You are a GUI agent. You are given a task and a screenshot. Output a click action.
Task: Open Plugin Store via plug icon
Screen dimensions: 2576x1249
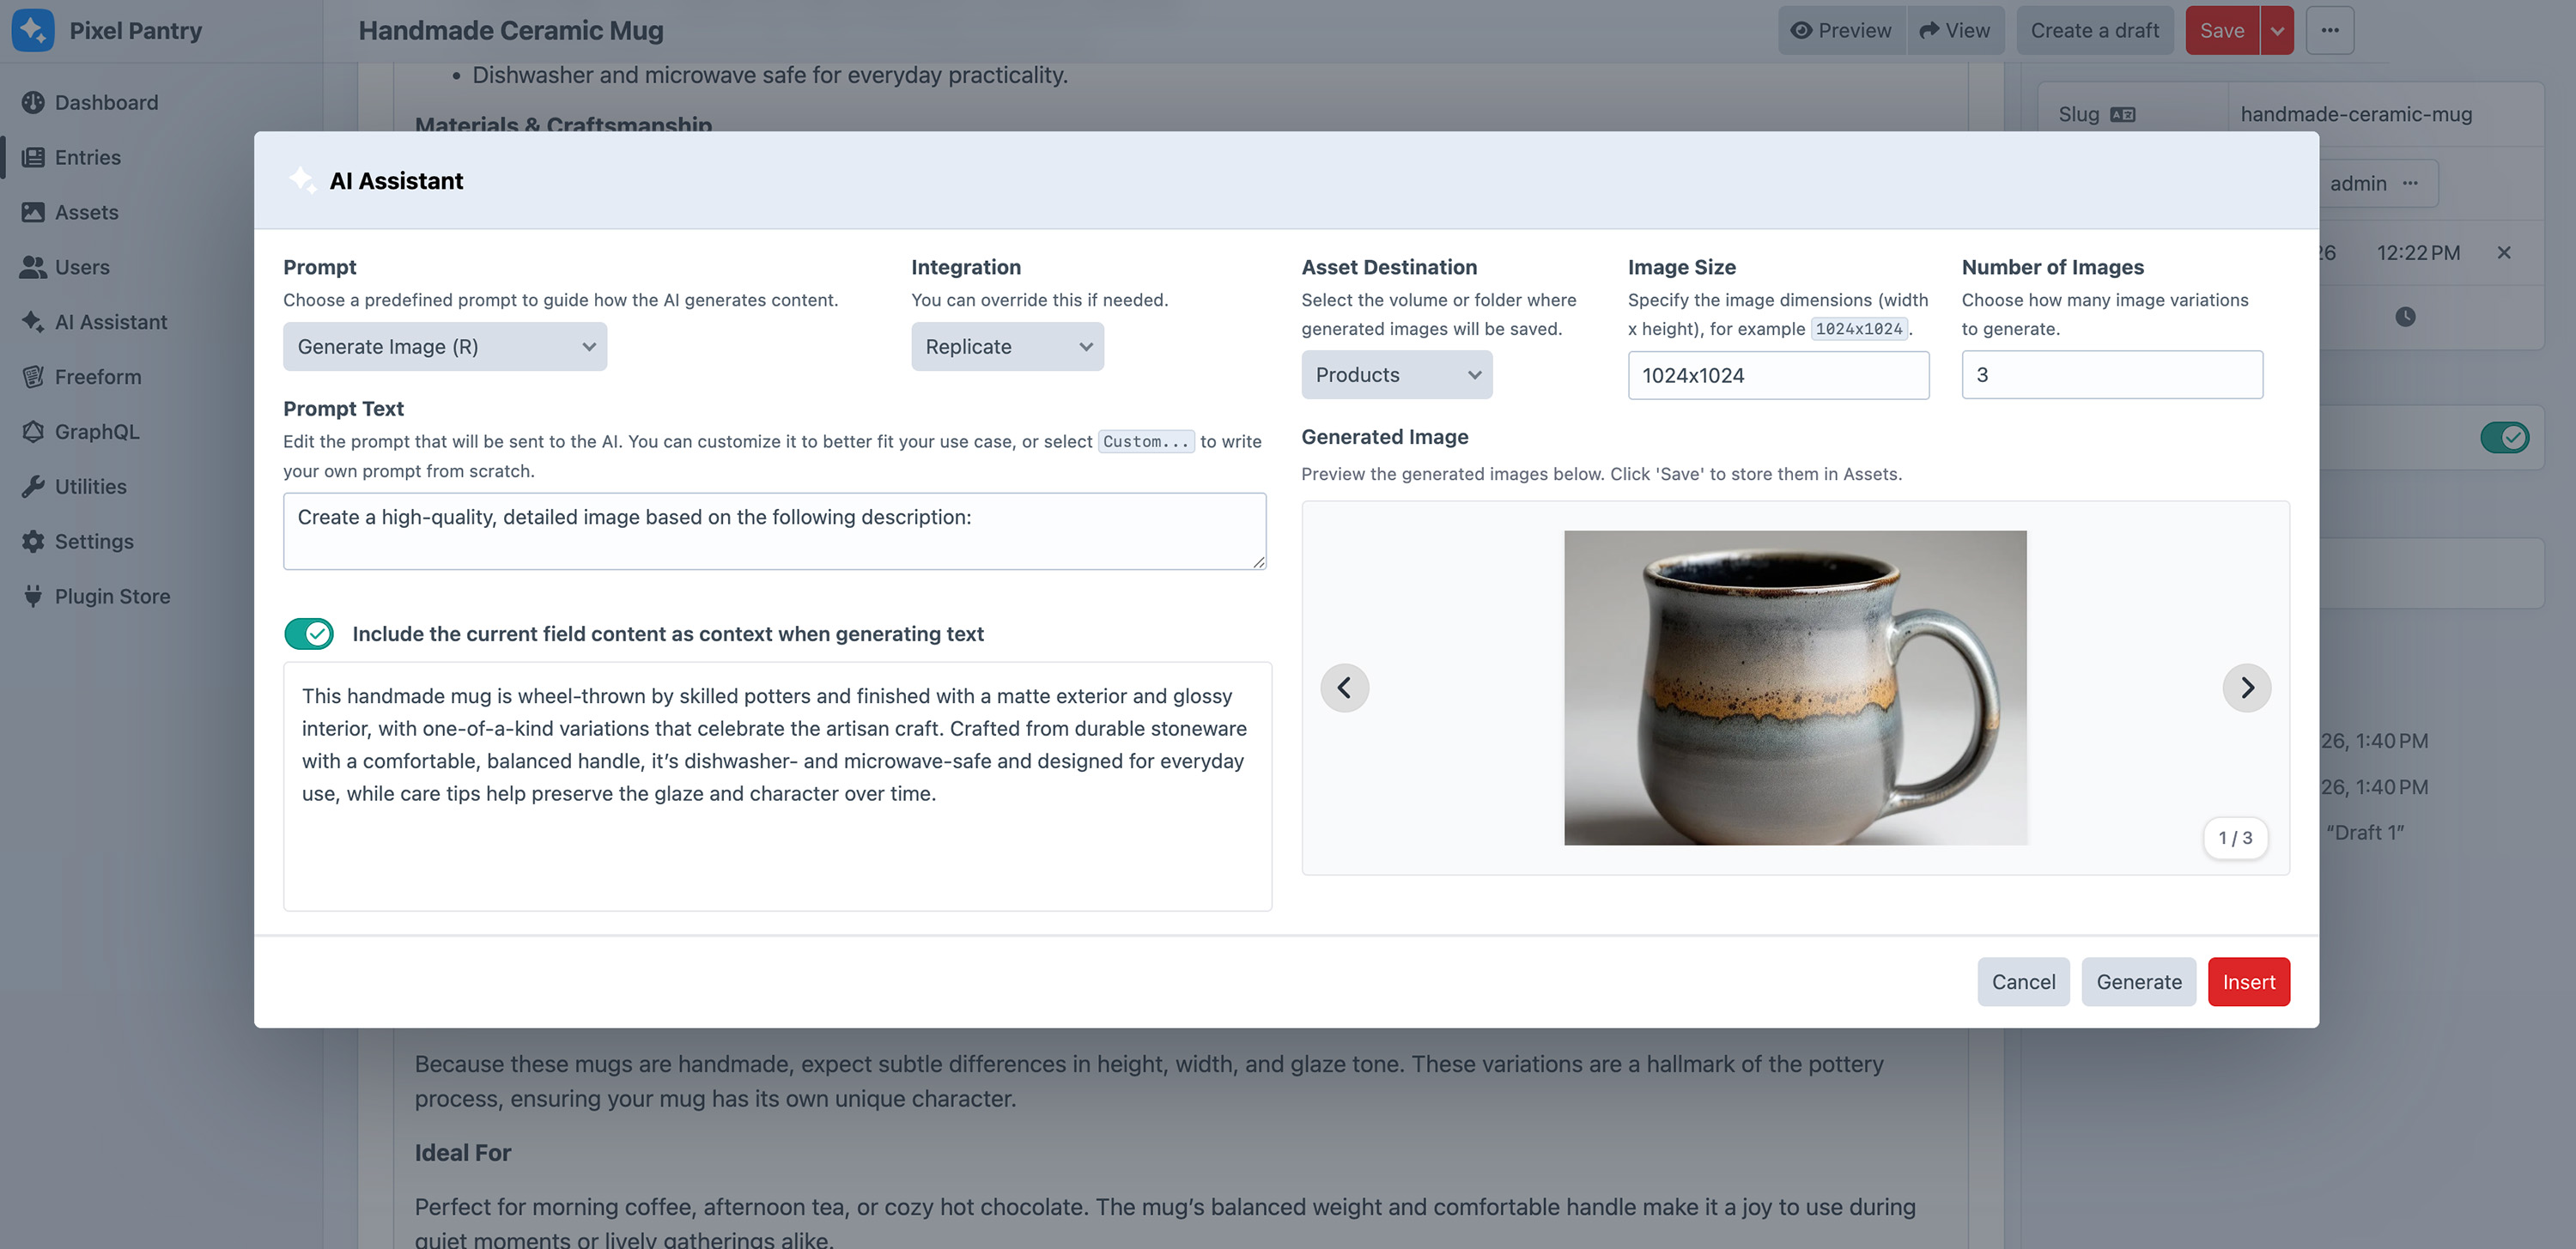[33, 597]
